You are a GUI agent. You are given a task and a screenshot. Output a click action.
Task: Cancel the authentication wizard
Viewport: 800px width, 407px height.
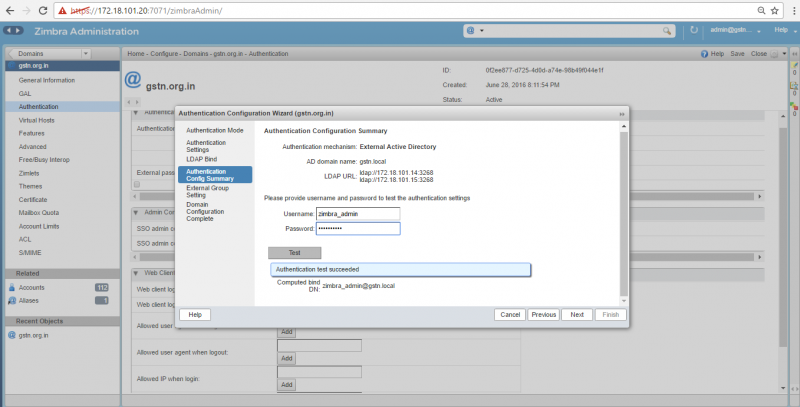coord(510,315)
